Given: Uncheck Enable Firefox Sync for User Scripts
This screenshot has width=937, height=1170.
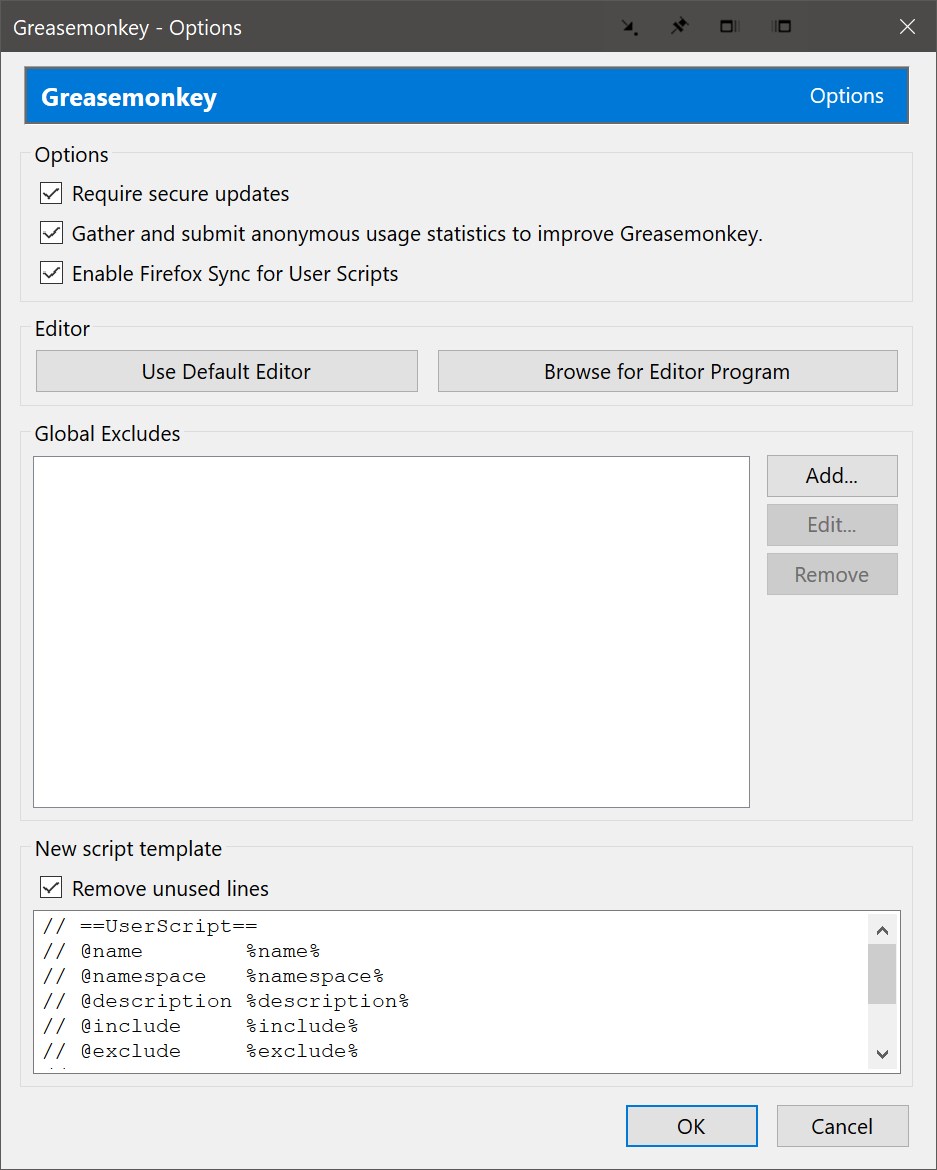Looking at the screenshot, I should point(51,274).
